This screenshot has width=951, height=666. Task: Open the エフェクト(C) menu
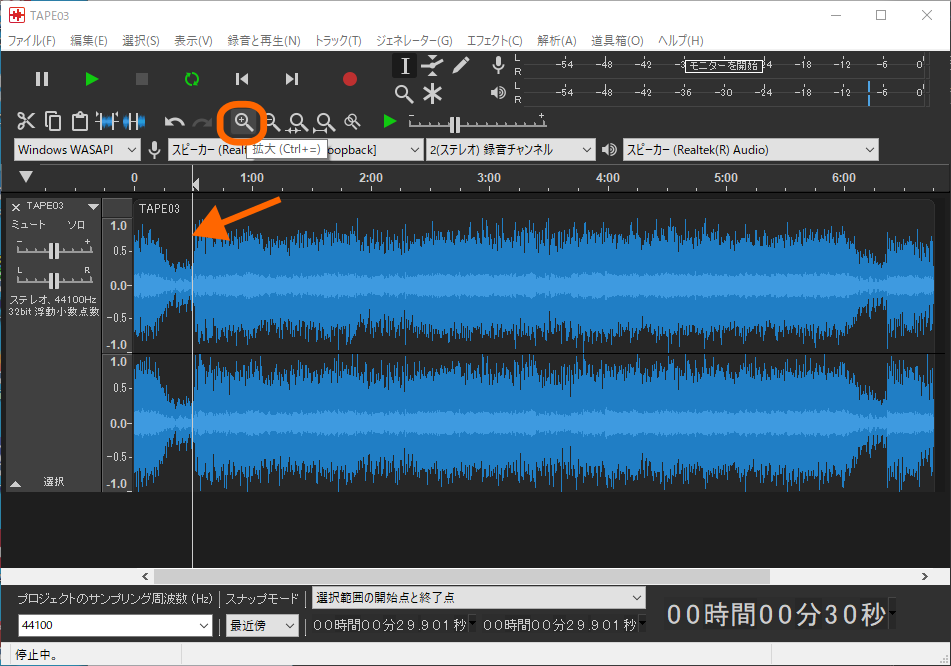coord(494,41)
